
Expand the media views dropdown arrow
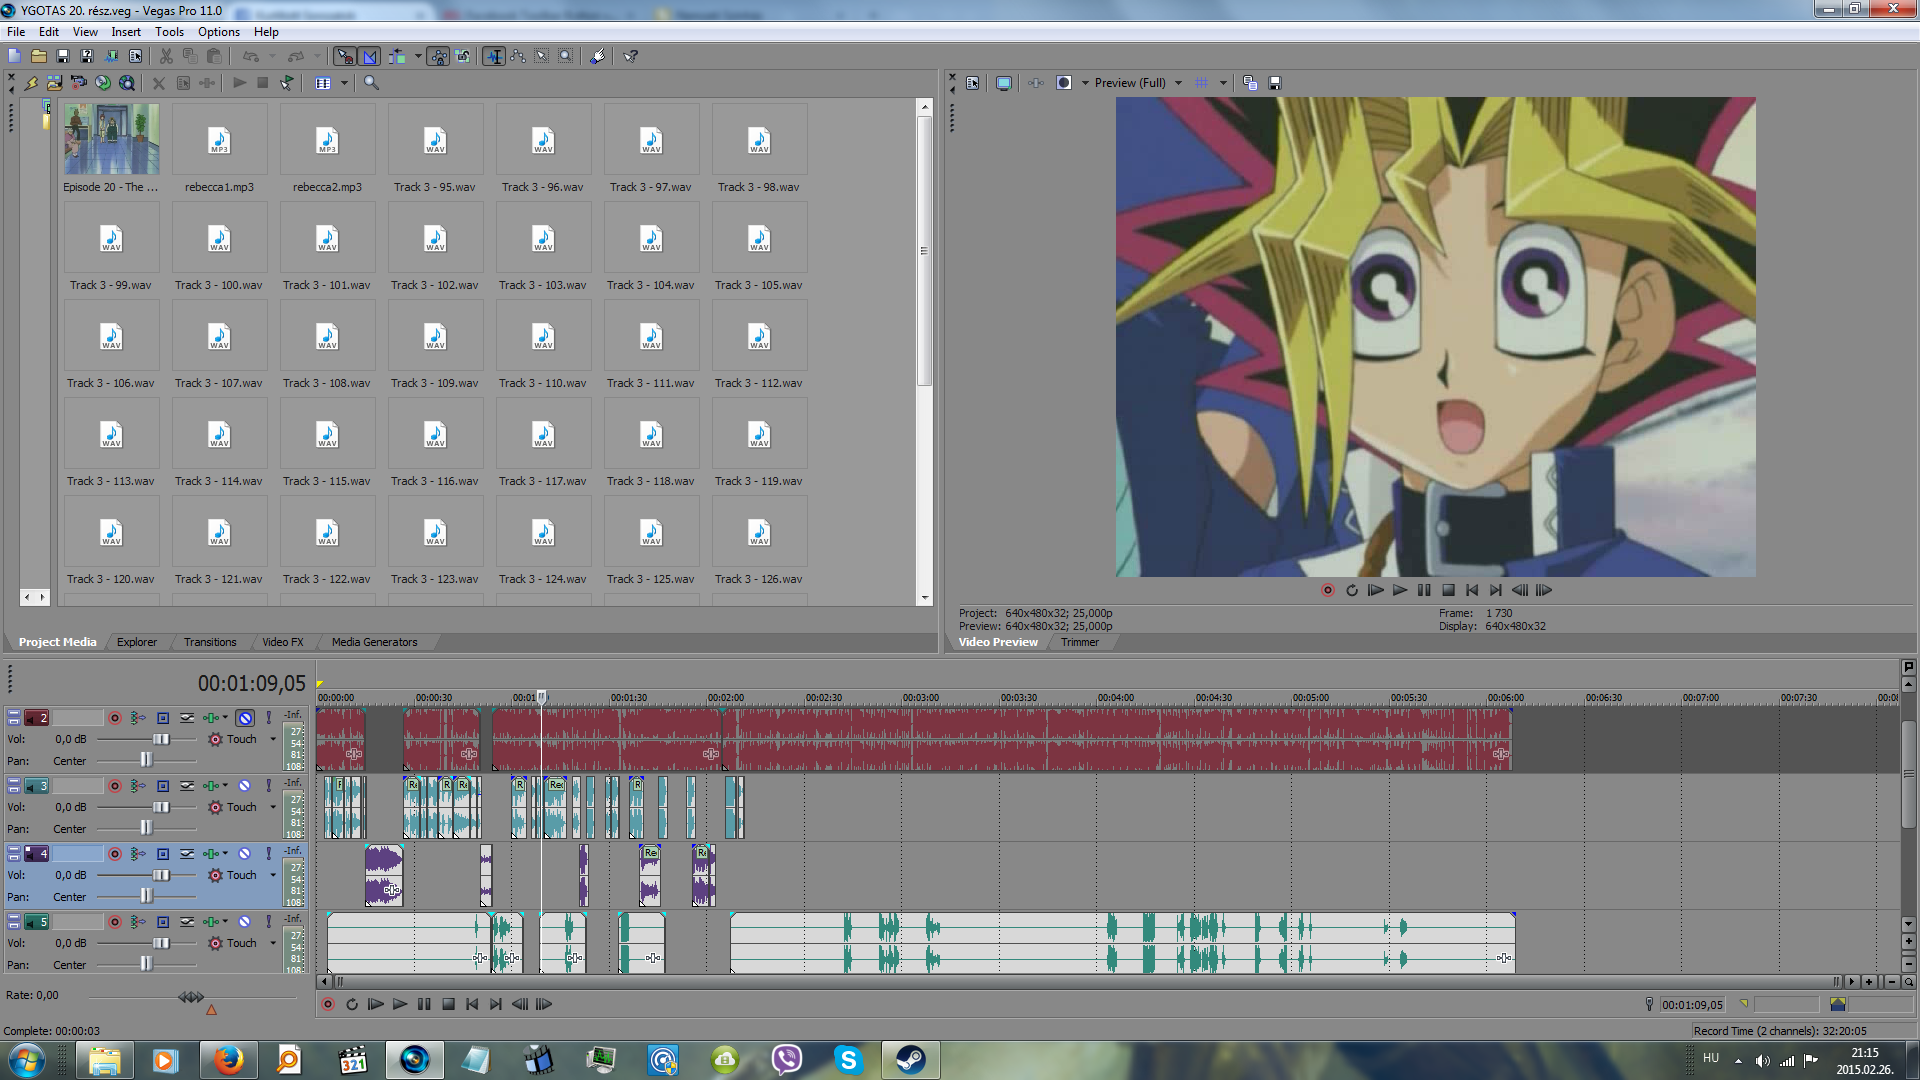coord(344,83)
